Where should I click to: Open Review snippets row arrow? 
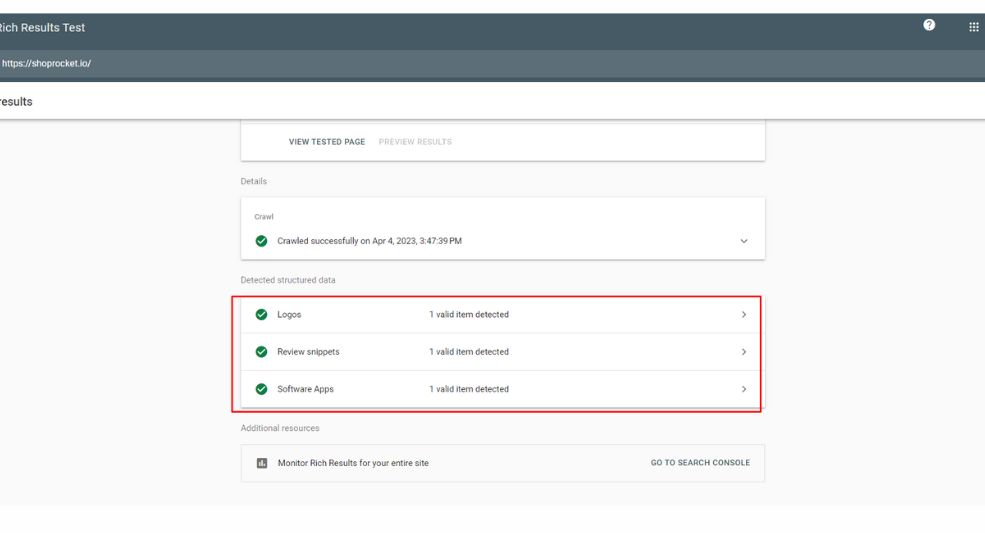[x=744, y=352]
